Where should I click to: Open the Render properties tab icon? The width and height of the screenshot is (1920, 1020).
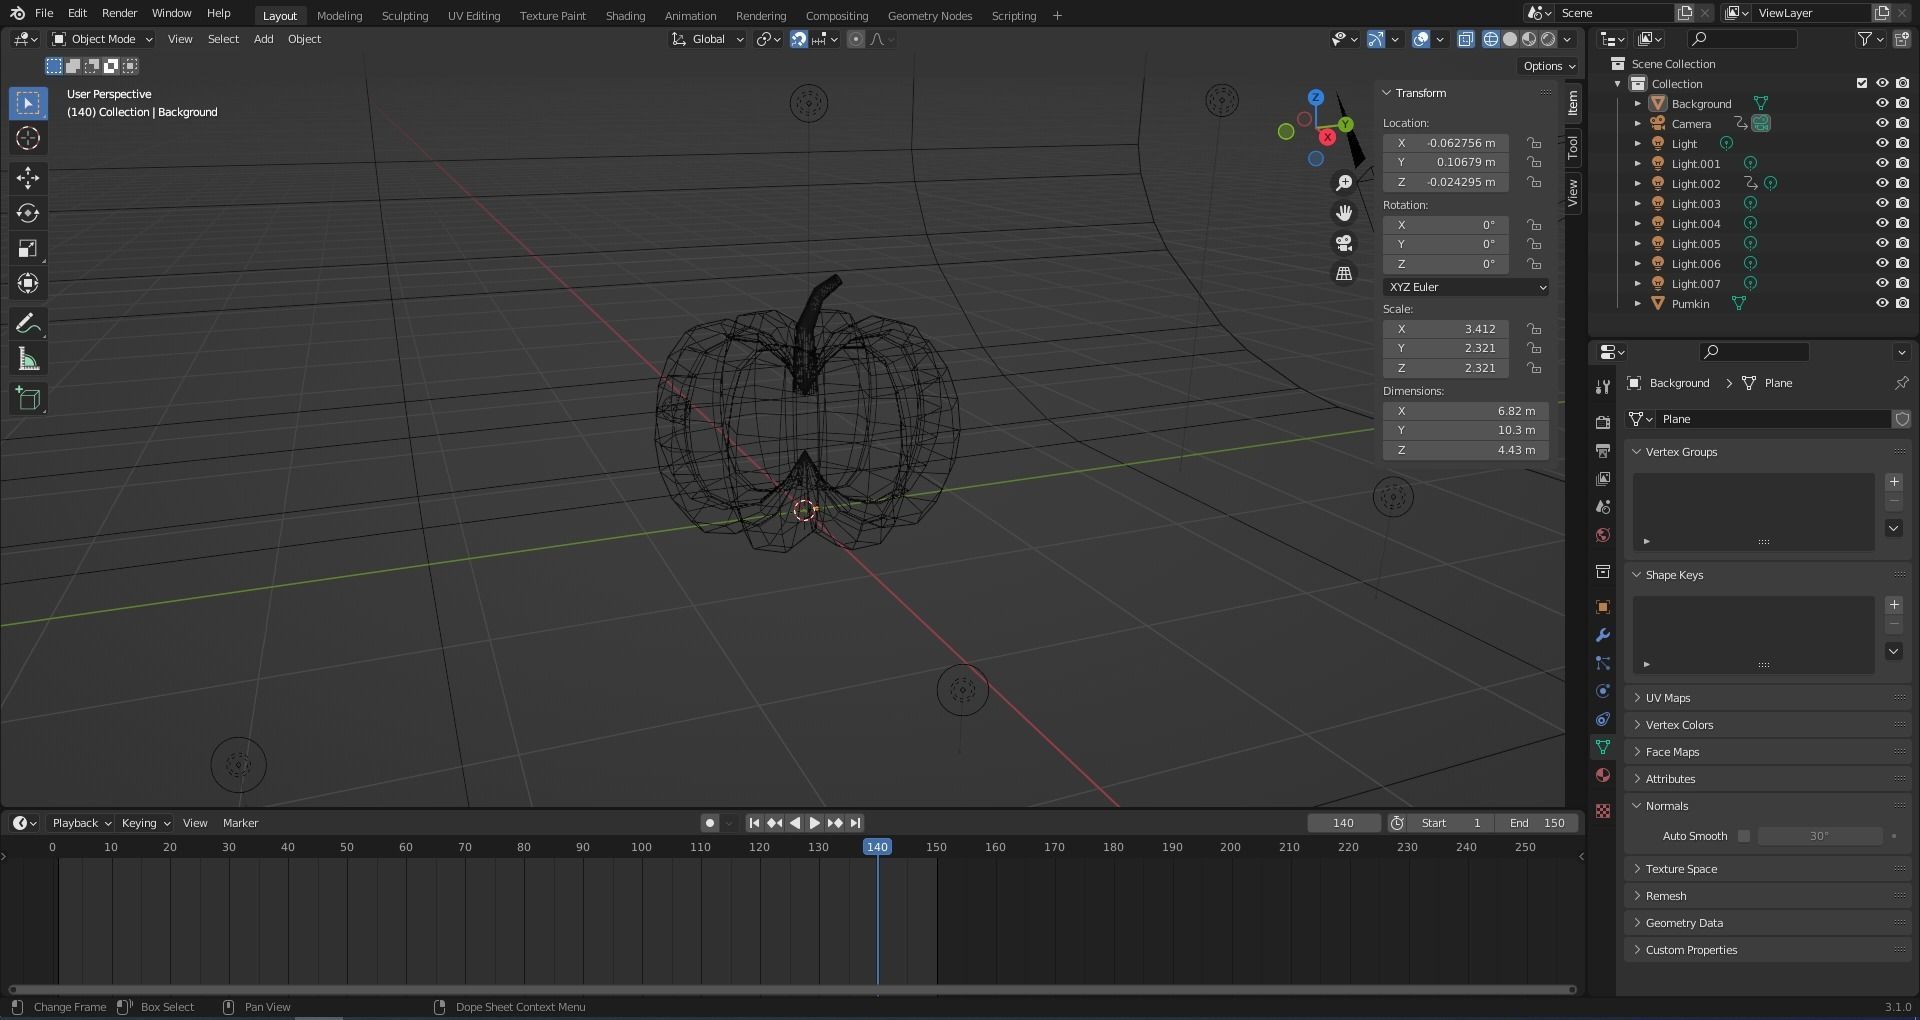click(x=1603, y=422)
